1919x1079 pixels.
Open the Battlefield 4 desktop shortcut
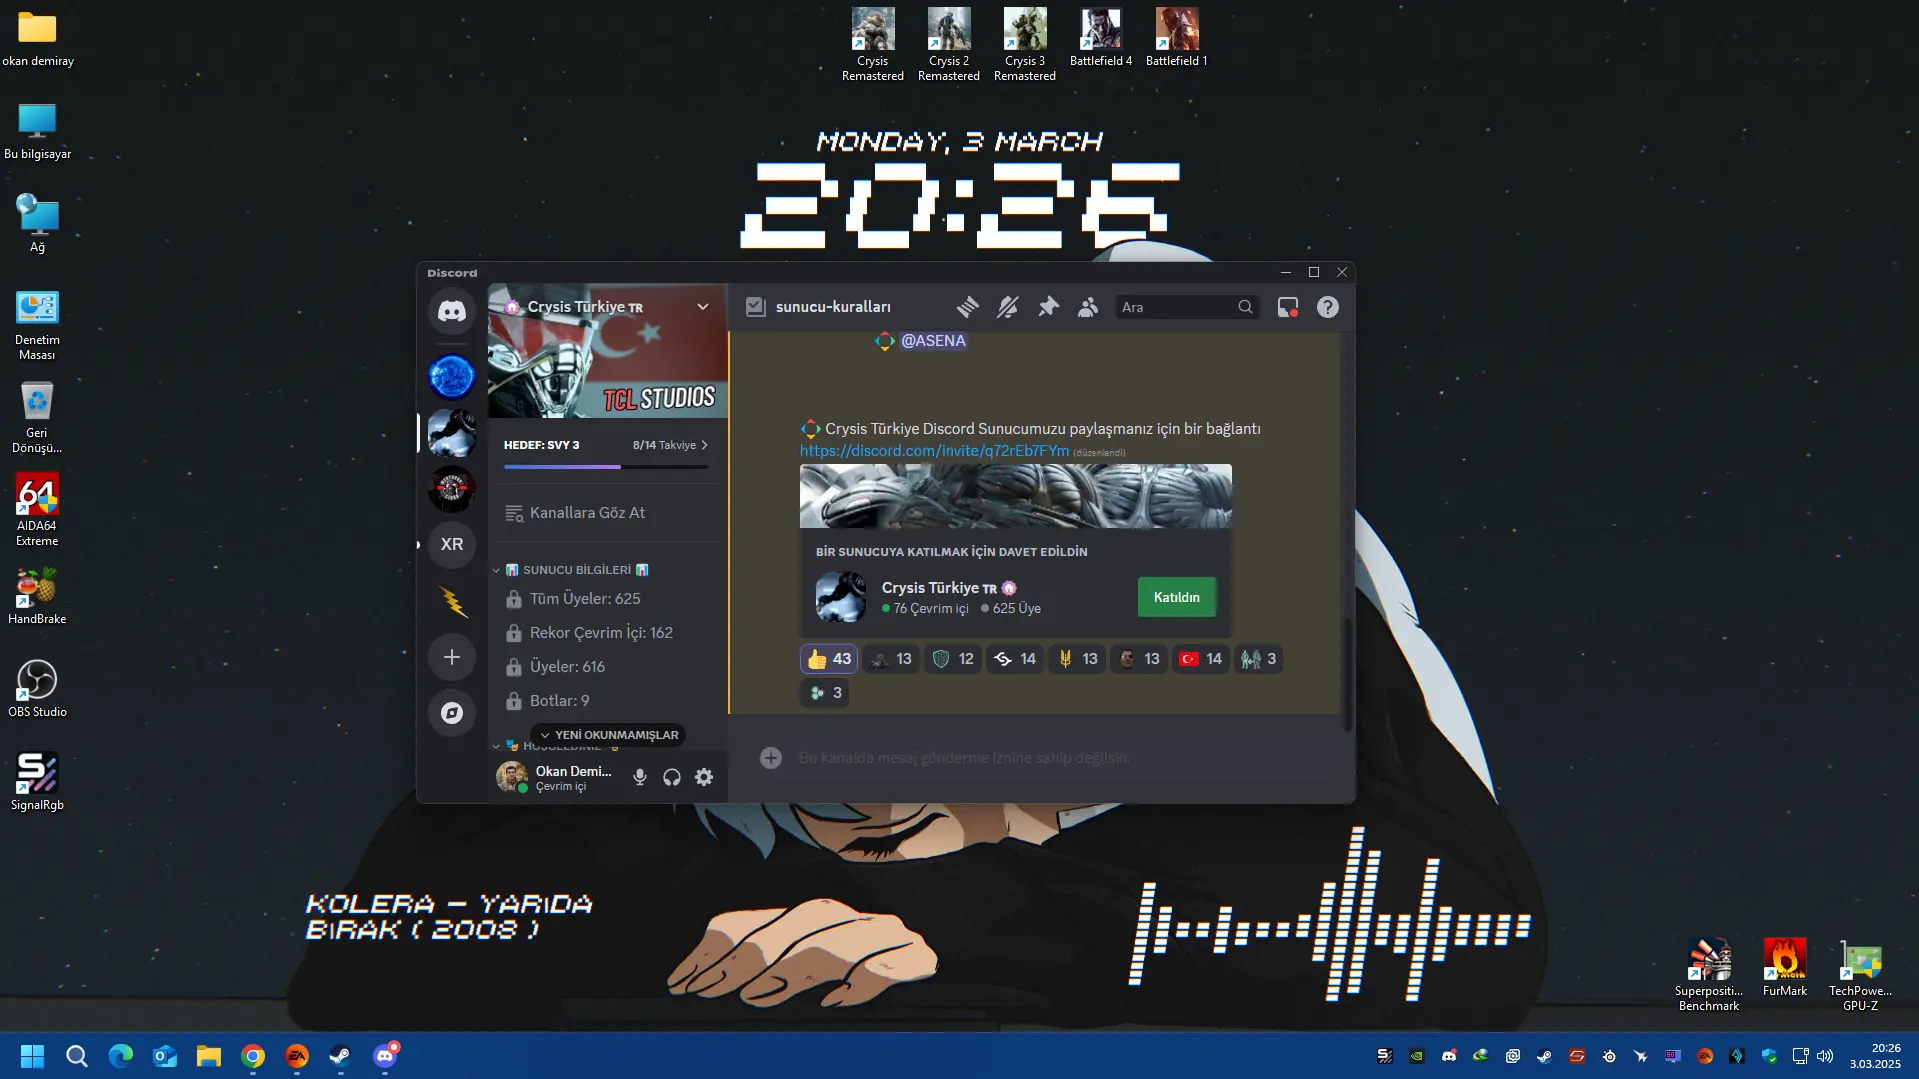pyautogui.click(x=1101, y=38)
